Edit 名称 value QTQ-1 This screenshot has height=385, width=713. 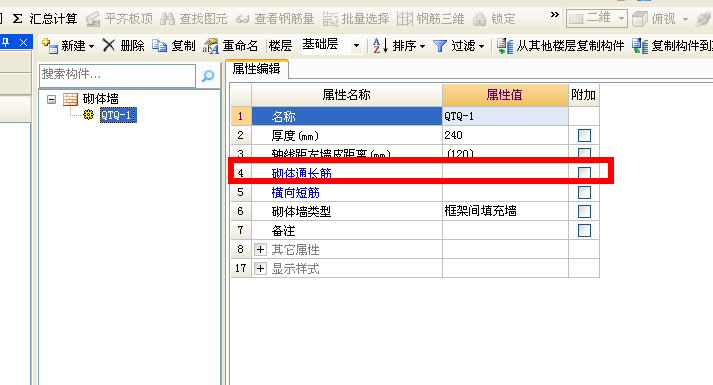(505, 116)
